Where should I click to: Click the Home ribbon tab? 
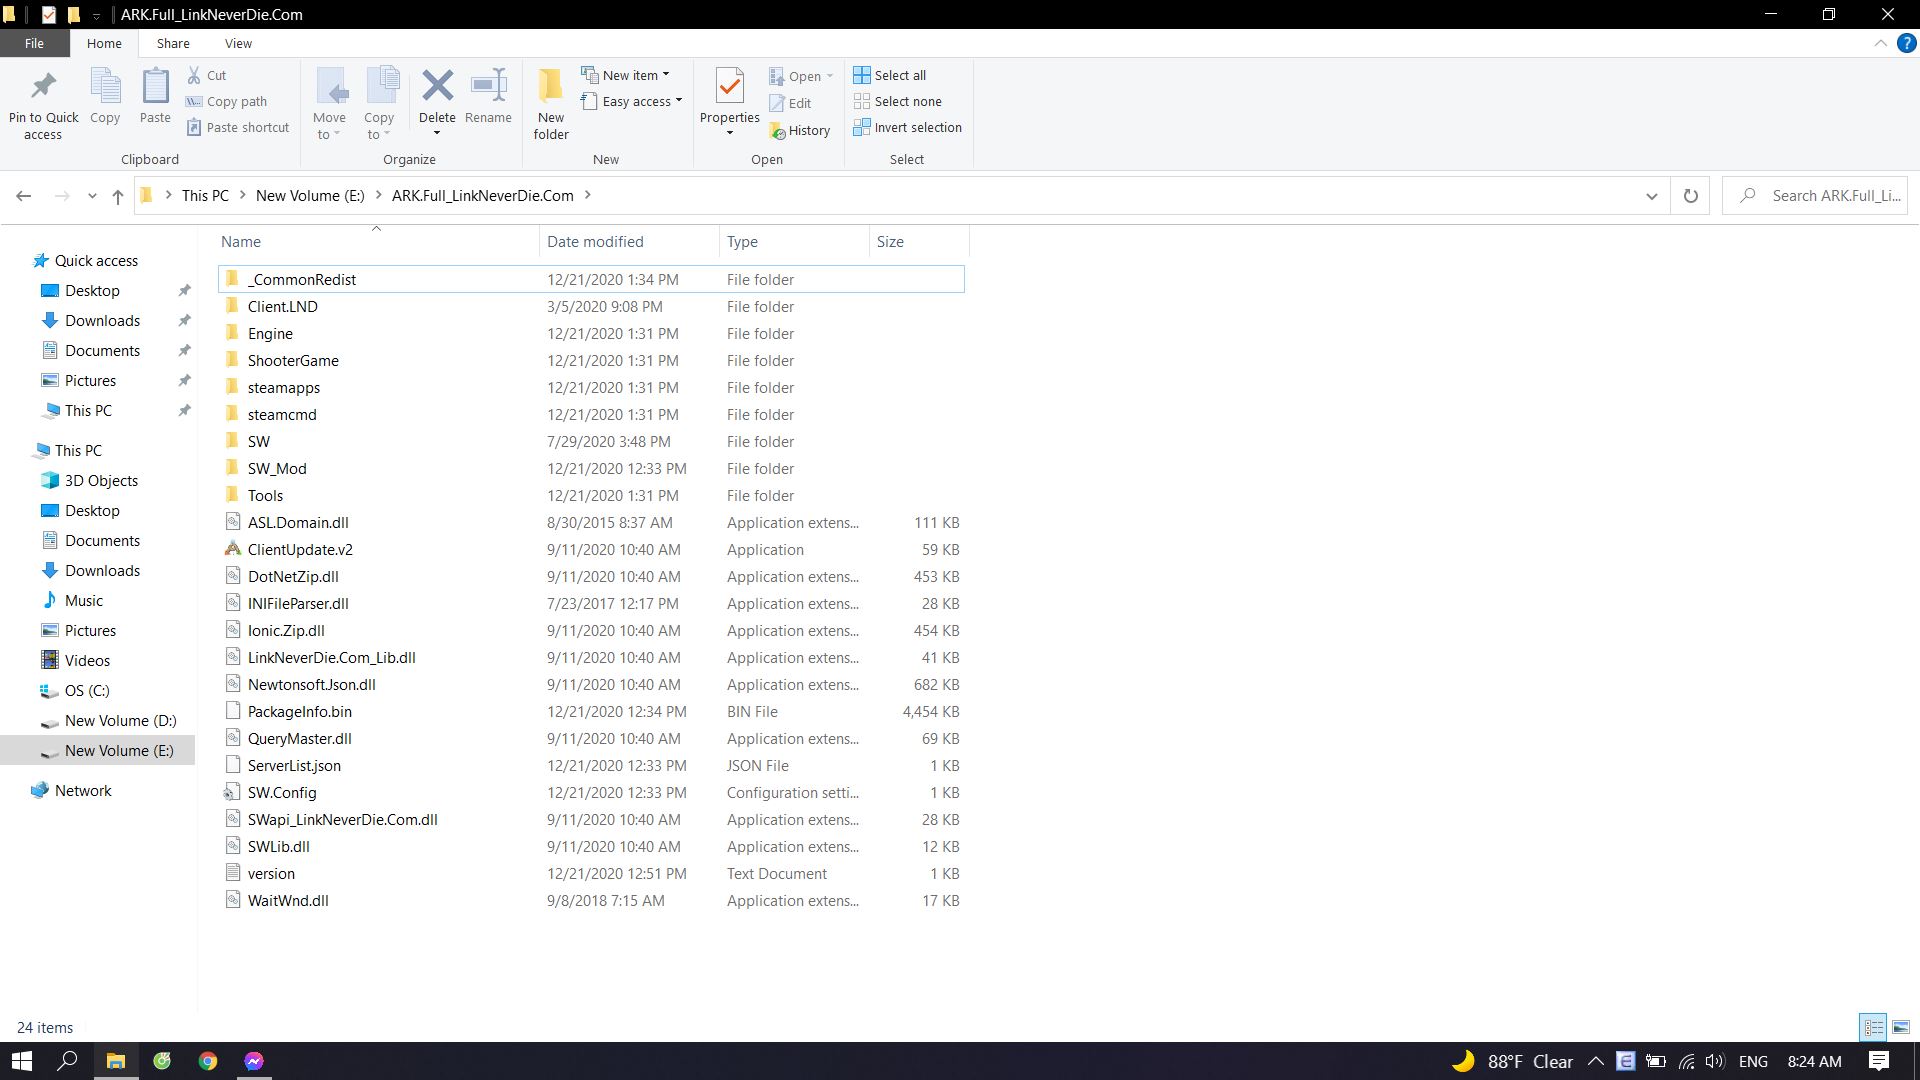[104, 44]
